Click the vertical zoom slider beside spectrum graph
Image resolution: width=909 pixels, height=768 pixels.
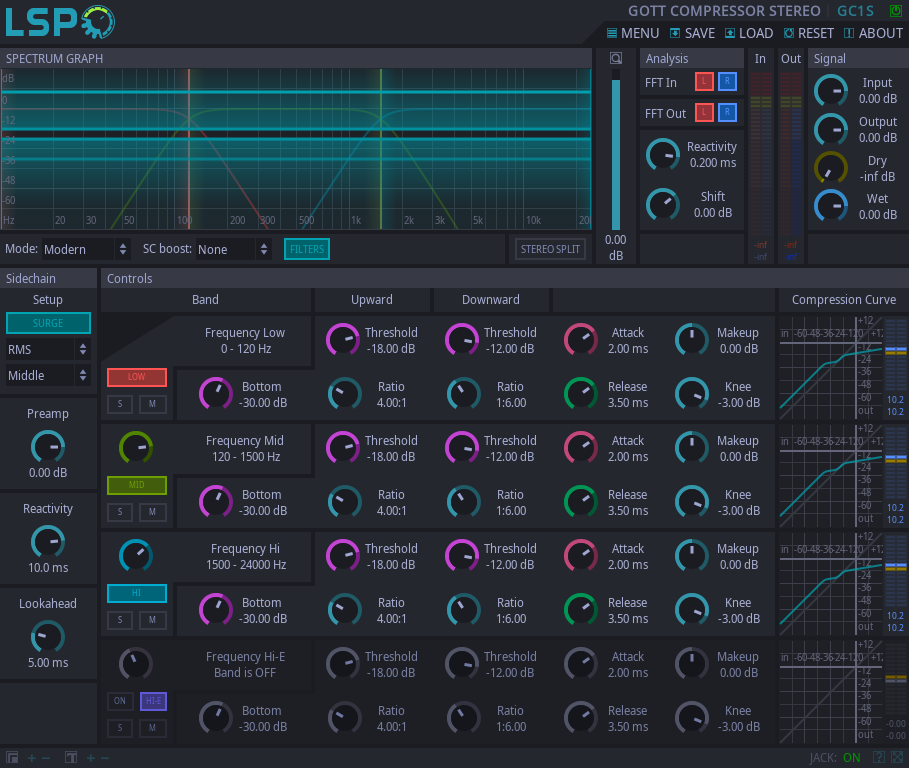[616, 150]
